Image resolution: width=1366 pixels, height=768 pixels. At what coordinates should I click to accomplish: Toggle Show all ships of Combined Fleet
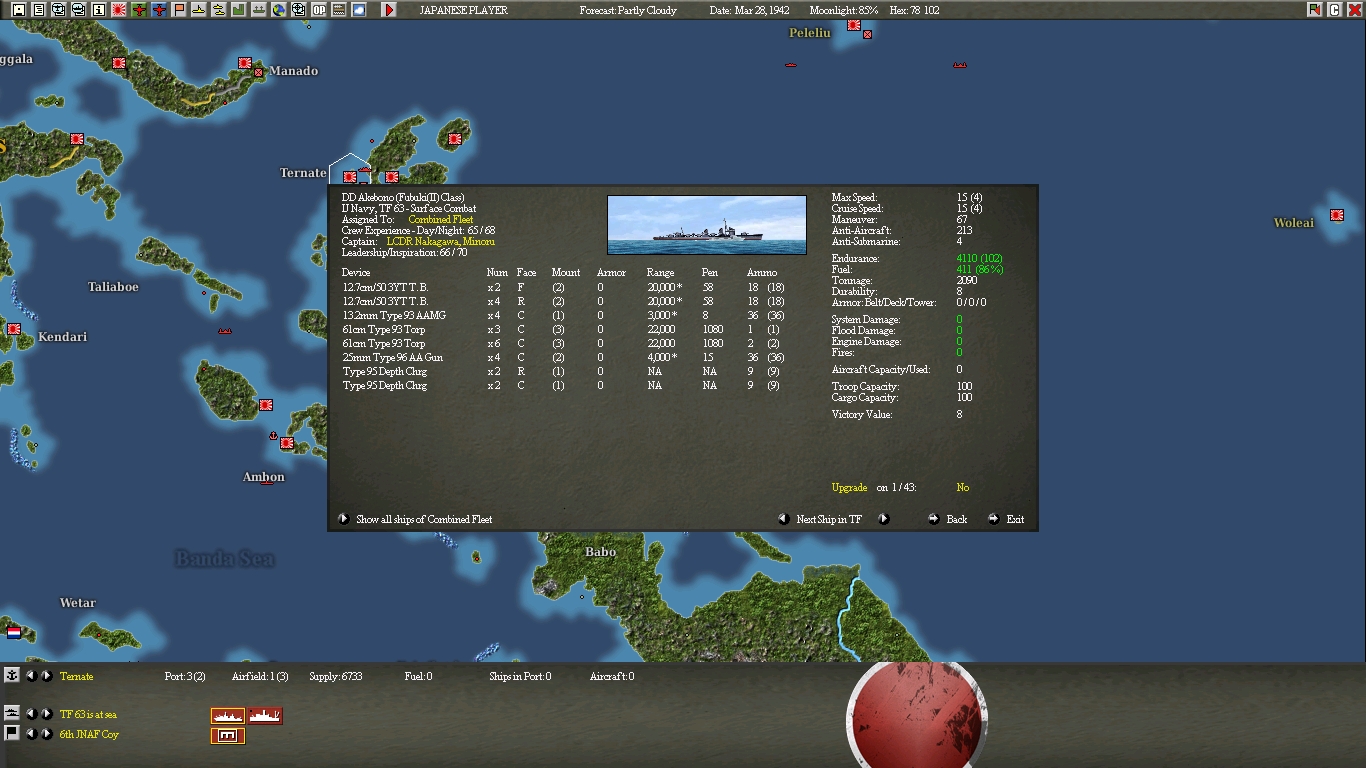[343, 519]
